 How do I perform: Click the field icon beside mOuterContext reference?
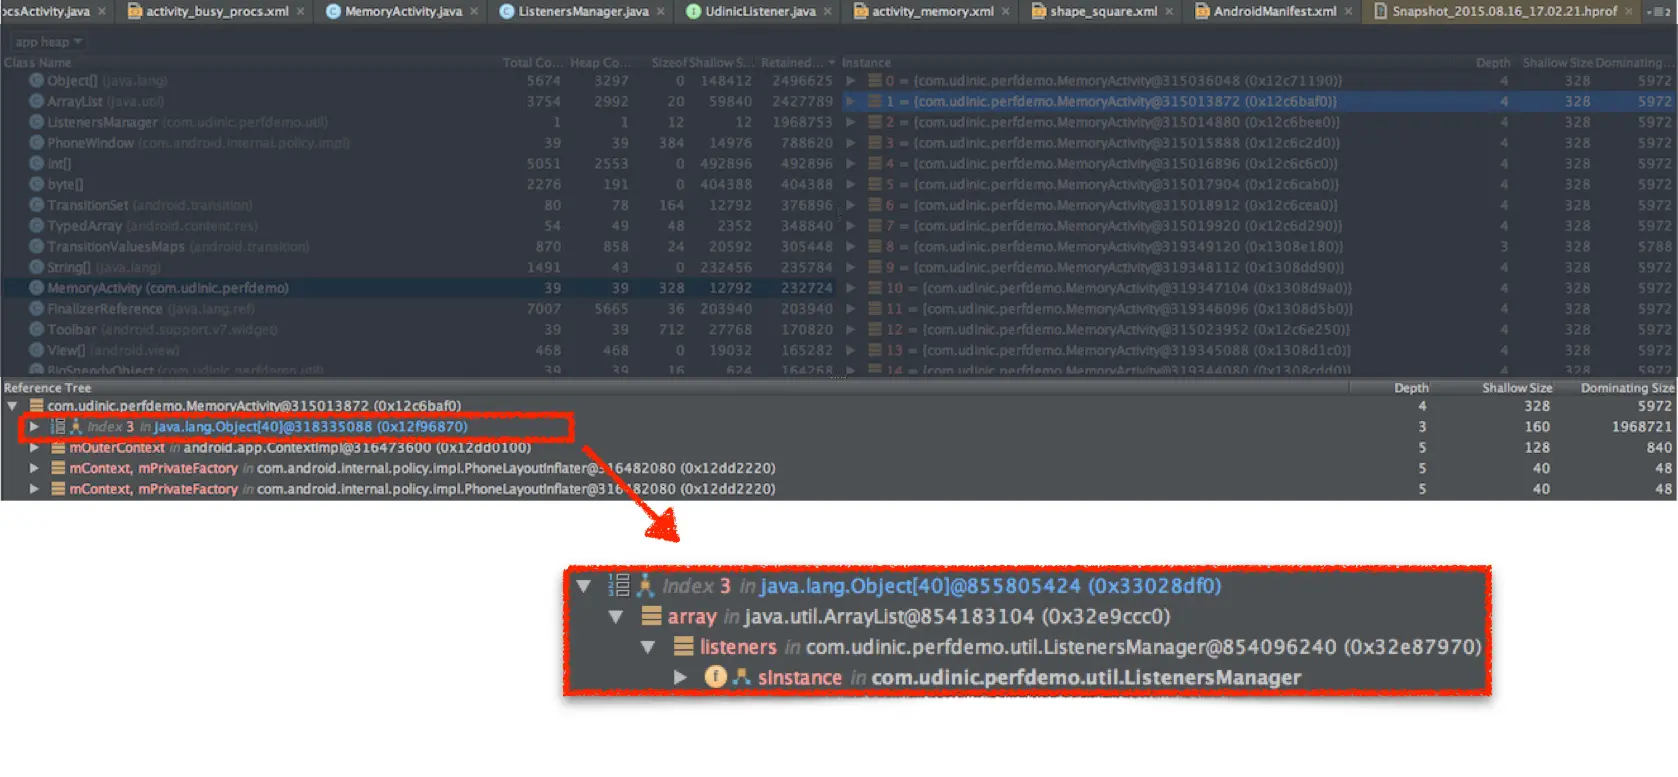pos(58,447)
